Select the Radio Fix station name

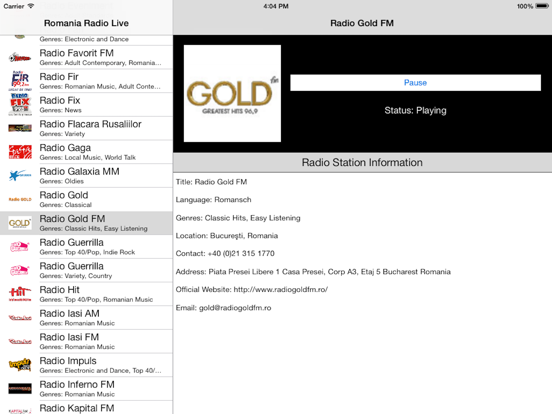(60, 100)
